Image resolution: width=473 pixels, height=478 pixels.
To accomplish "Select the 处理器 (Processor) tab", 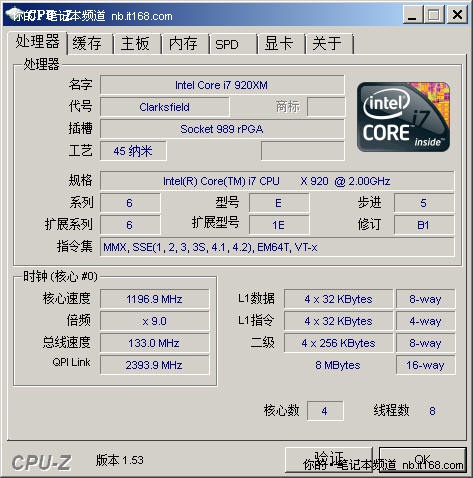I will click(x=37, y=42).
